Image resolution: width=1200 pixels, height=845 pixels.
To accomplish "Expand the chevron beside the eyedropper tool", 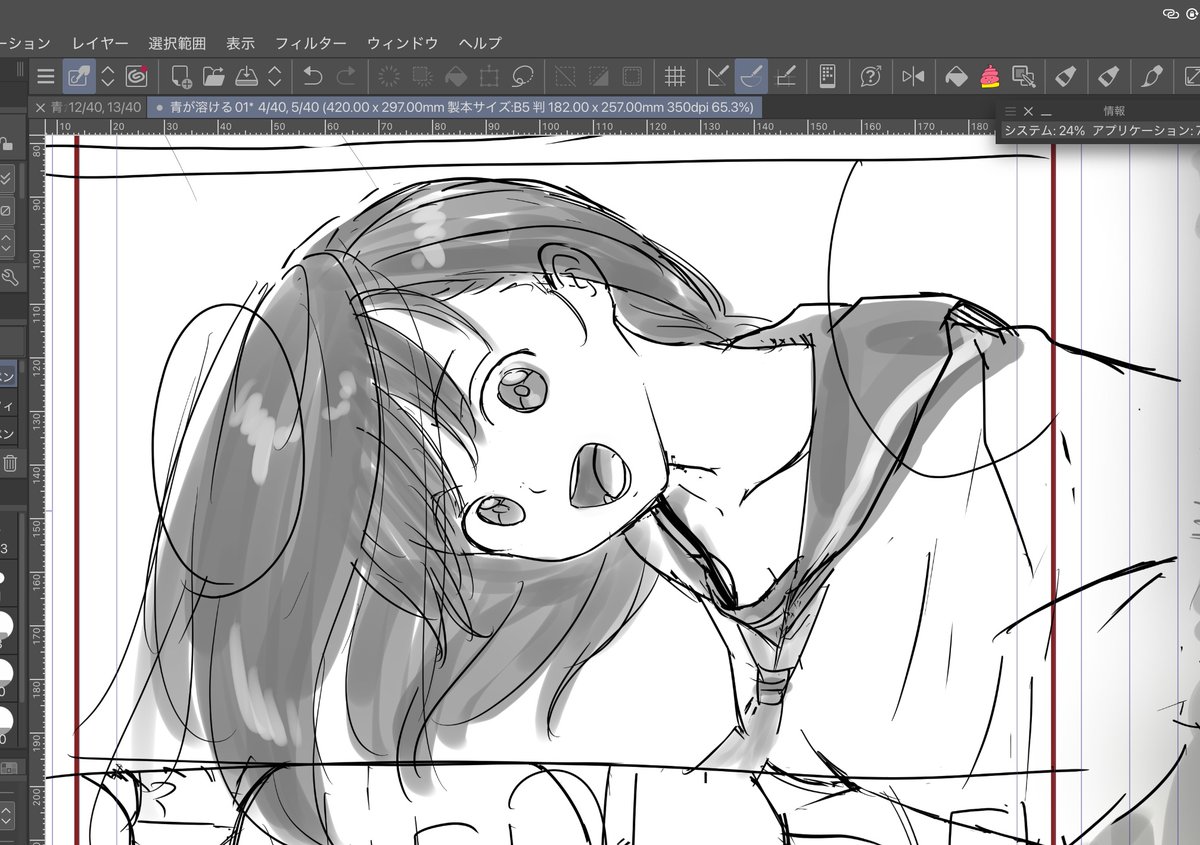I will pos(107,76).
